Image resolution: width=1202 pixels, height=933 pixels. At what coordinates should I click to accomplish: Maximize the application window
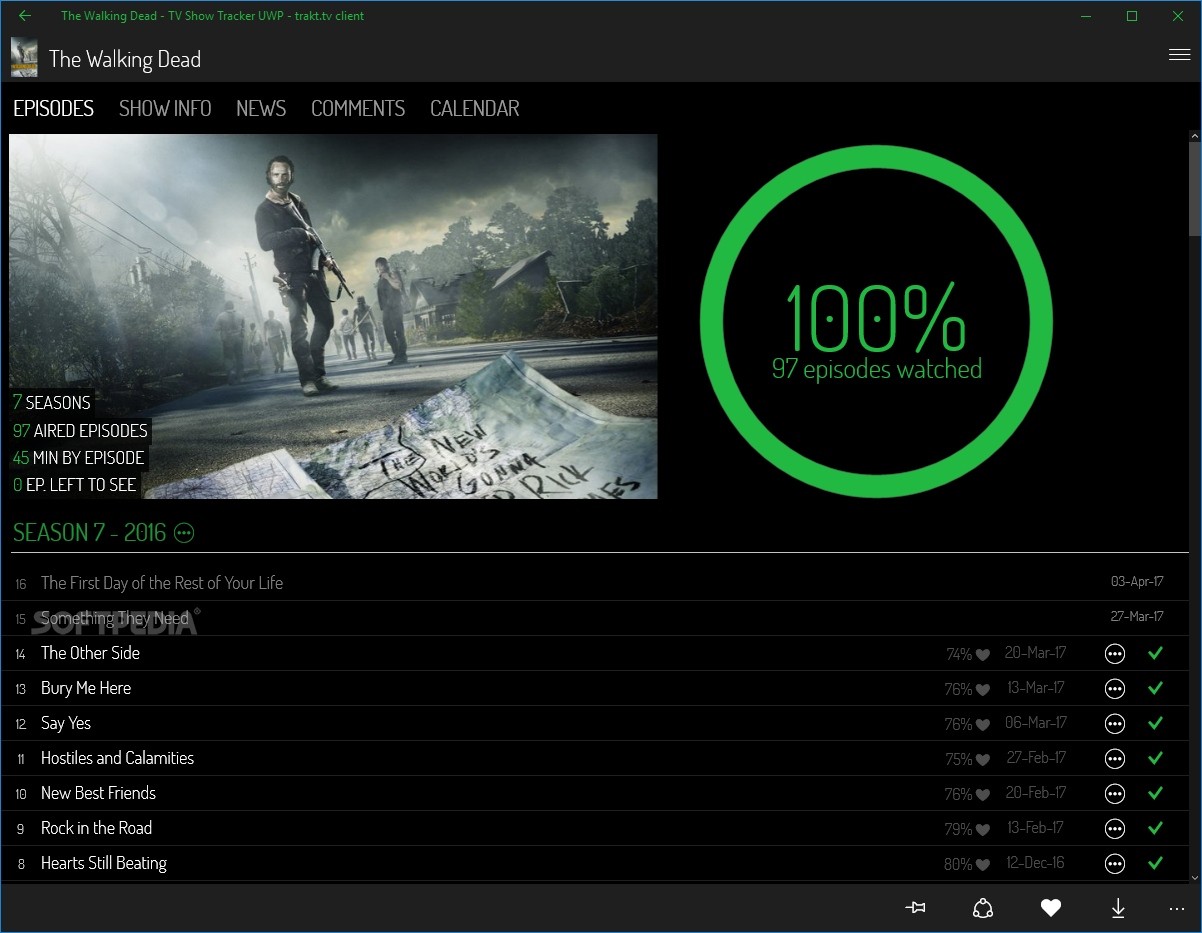[1132, 16]
